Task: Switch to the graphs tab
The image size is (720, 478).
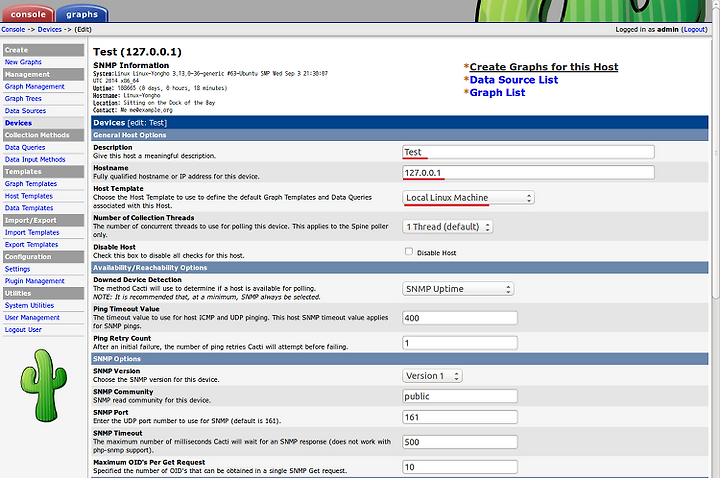Action: point(82,14)
